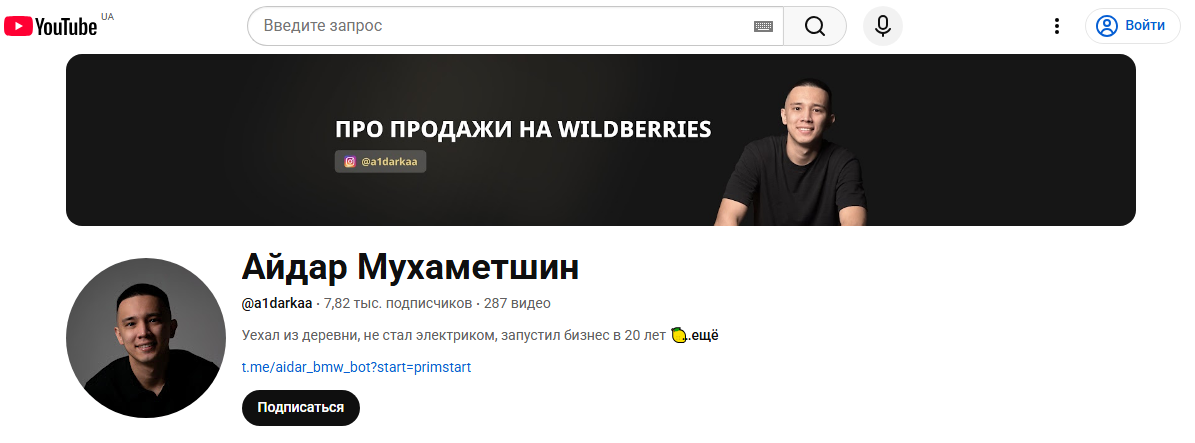Screen dimensions: 1195x443
Task: Click the virtual keyboard icon in search
Action: pos(763,26)
